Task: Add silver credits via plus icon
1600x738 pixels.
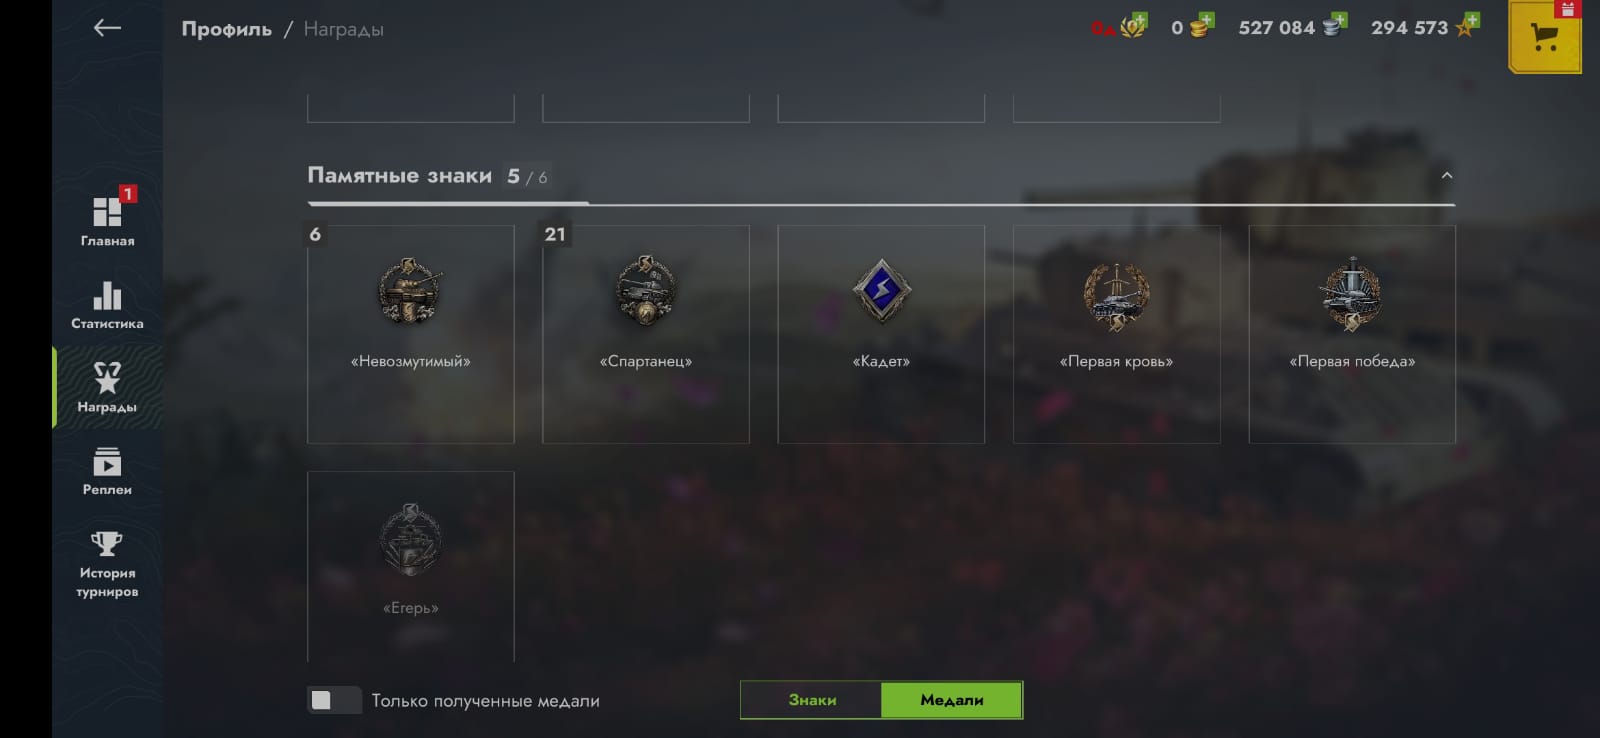Action: [x=1339, y=20]
